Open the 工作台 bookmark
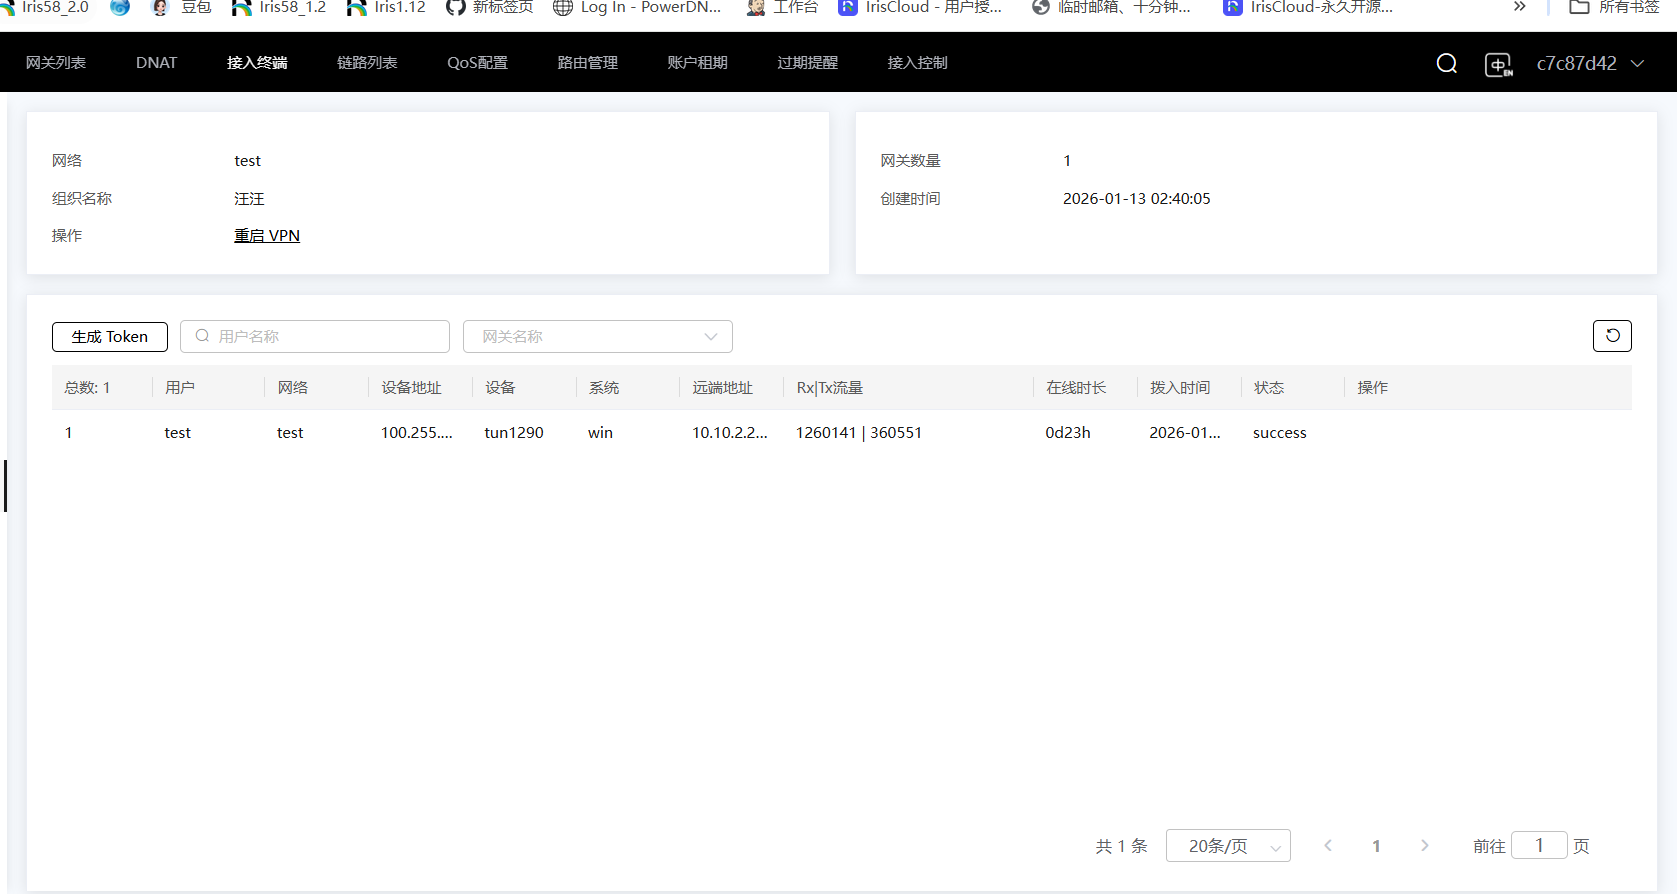1677x894 pixels. [x=783, y=7]
